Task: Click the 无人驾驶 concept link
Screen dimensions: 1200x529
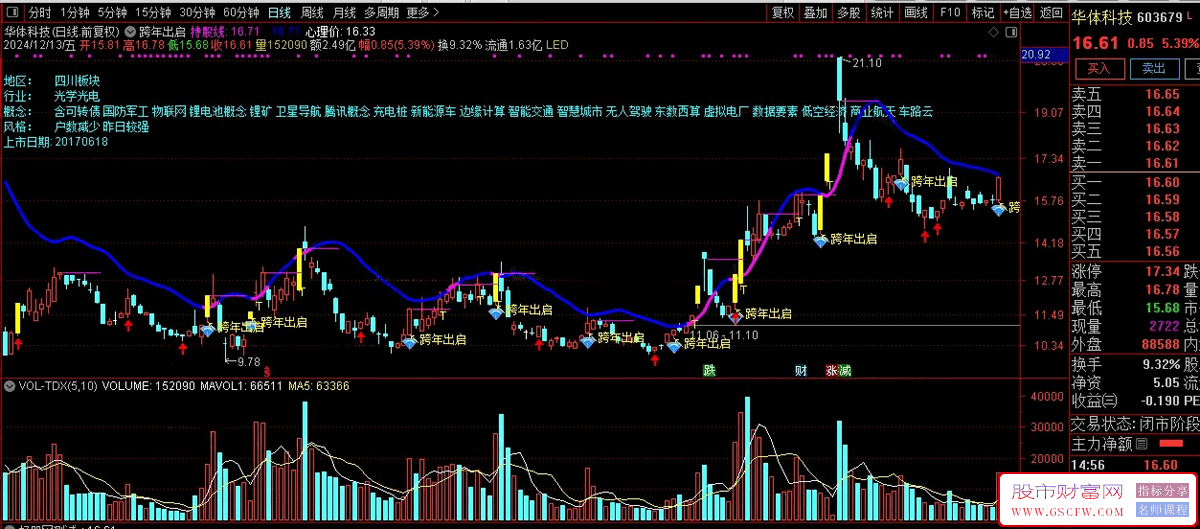Action: click(628, 112)
